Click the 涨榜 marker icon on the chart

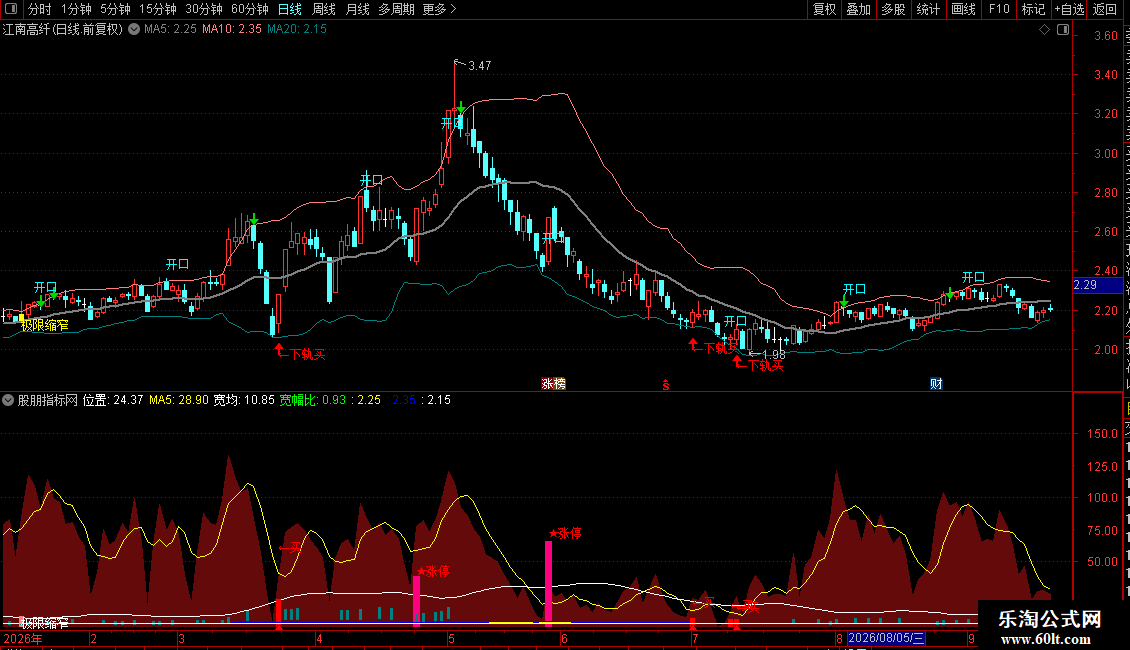[x=553, y=384]
